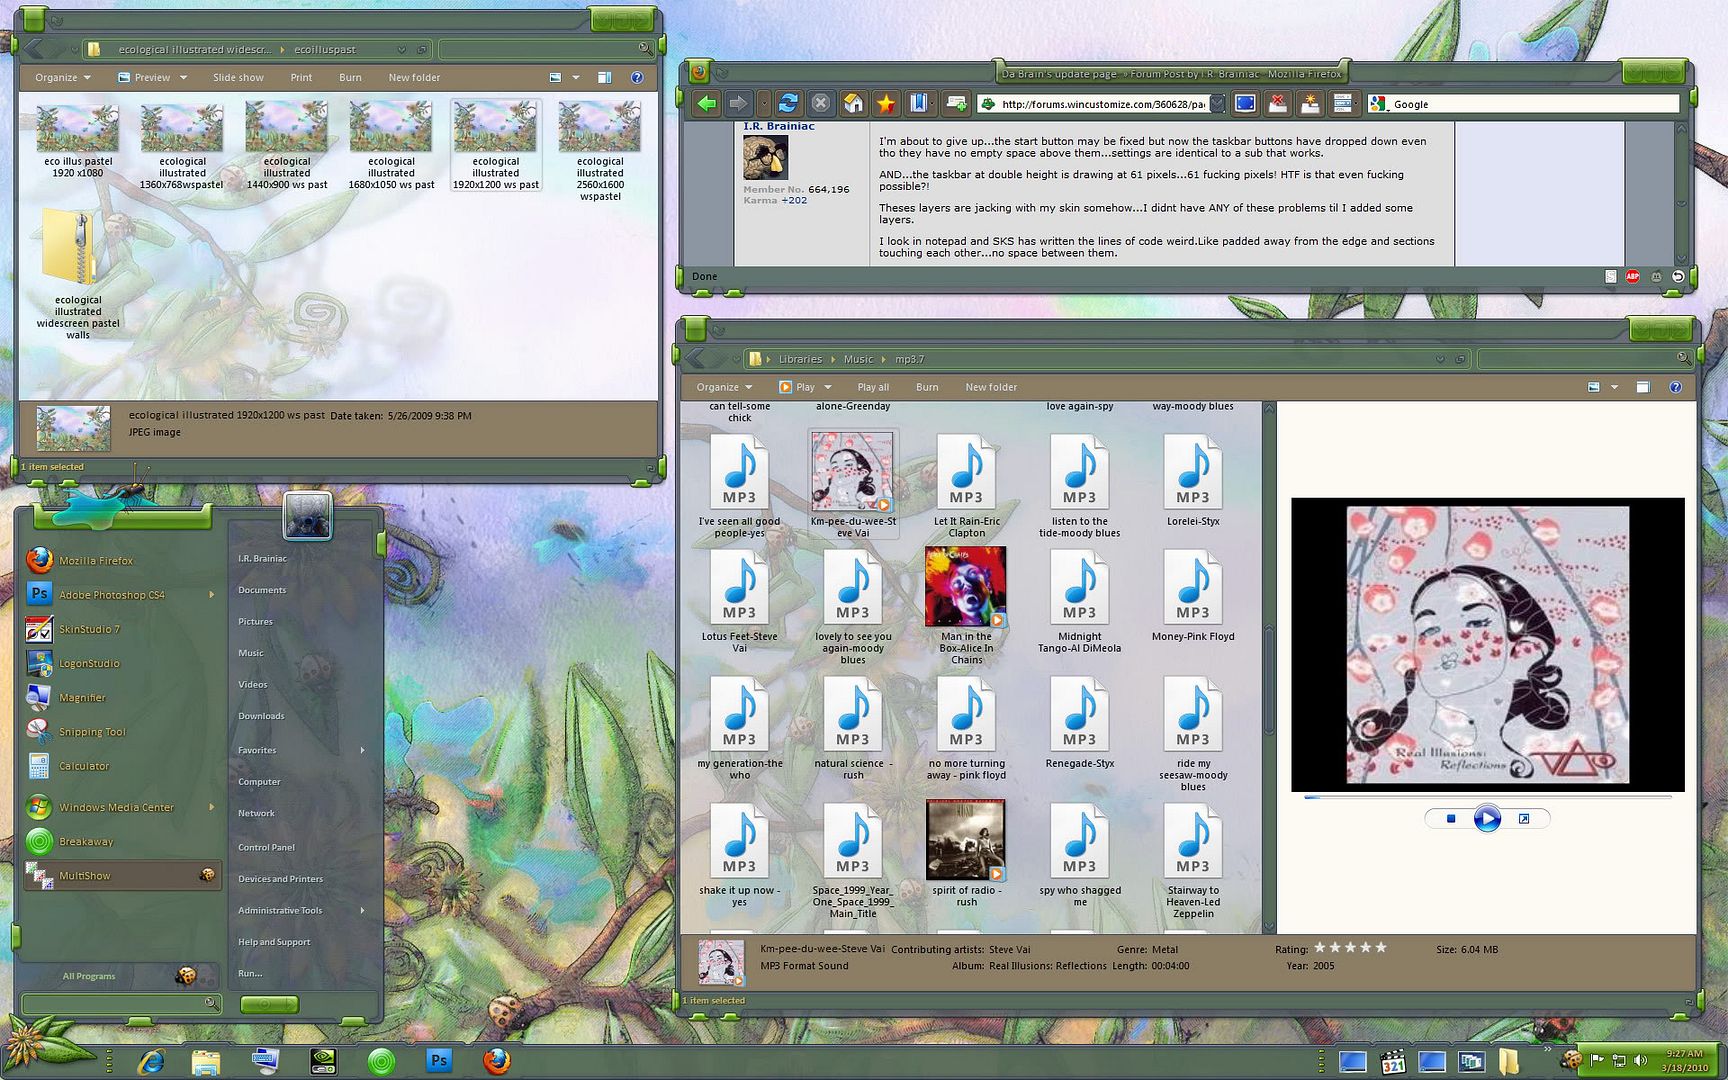Select the ecological illustrated 2560x1600 wspastel image
1728x1080 pixels.
[x=600, y=150]
